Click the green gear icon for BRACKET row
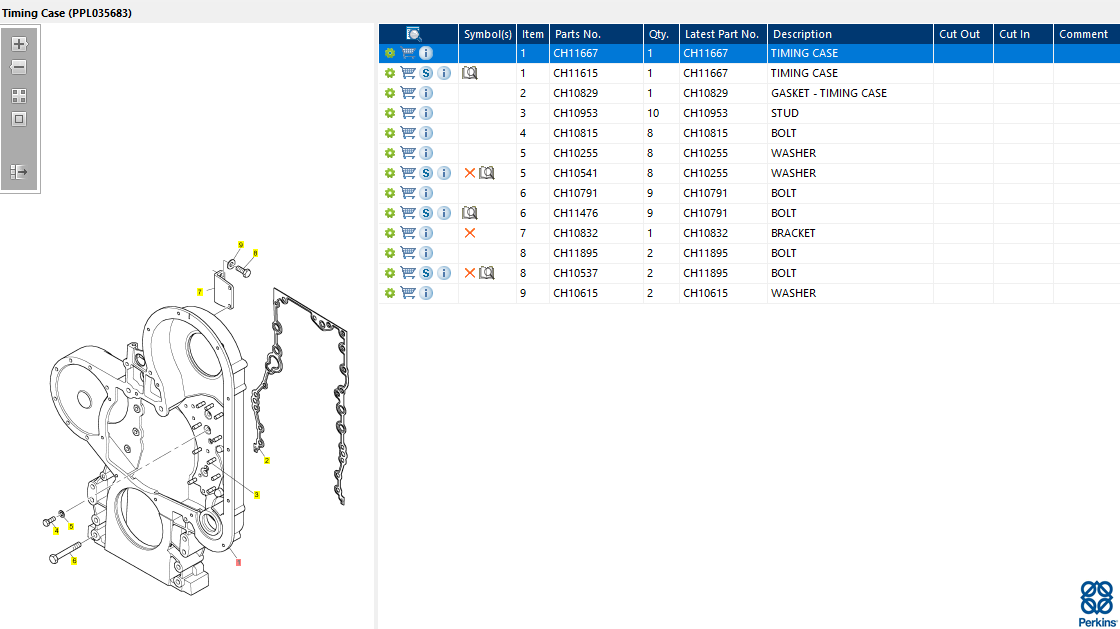Image resolution: width=1120 pixels, height=629 pixels. point(390,233)
